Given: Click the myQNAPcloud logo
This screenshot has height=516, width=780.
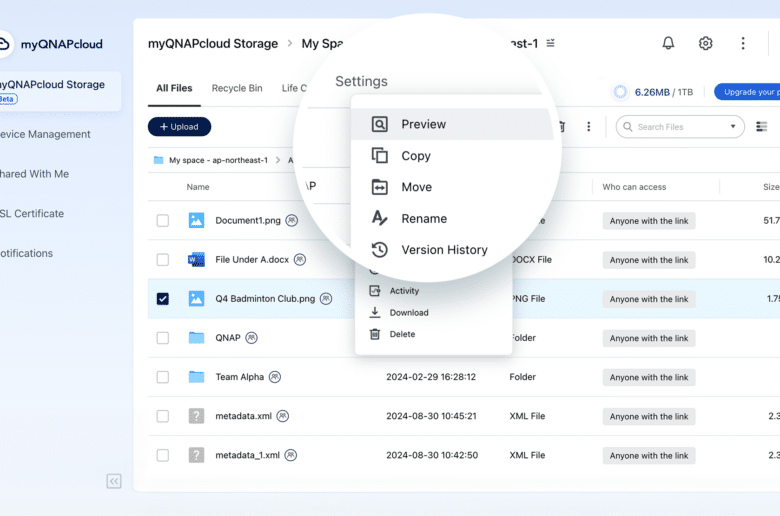Looking at the screenshot, I should click(x=52, y=44).
